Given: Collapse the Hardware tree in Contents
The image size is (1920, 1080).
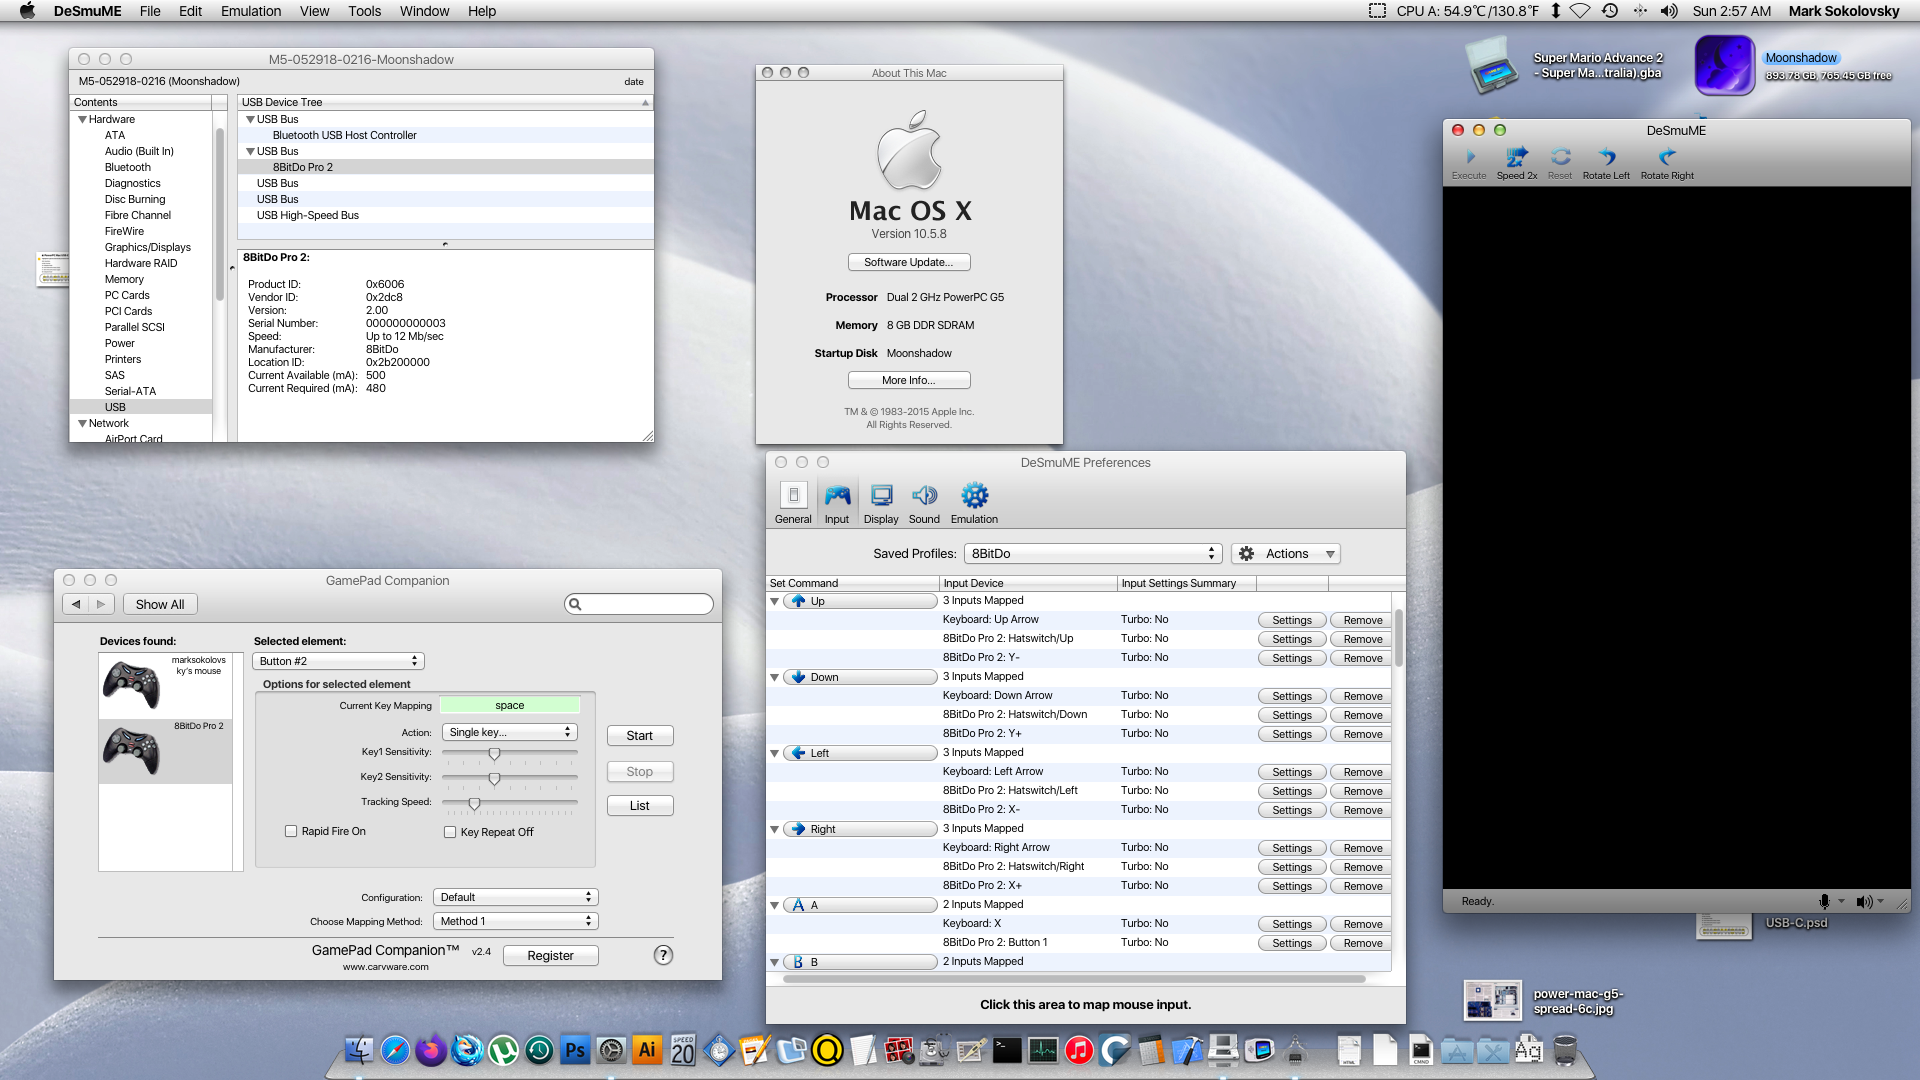Looking at the screenshot, I should point(82,119).
